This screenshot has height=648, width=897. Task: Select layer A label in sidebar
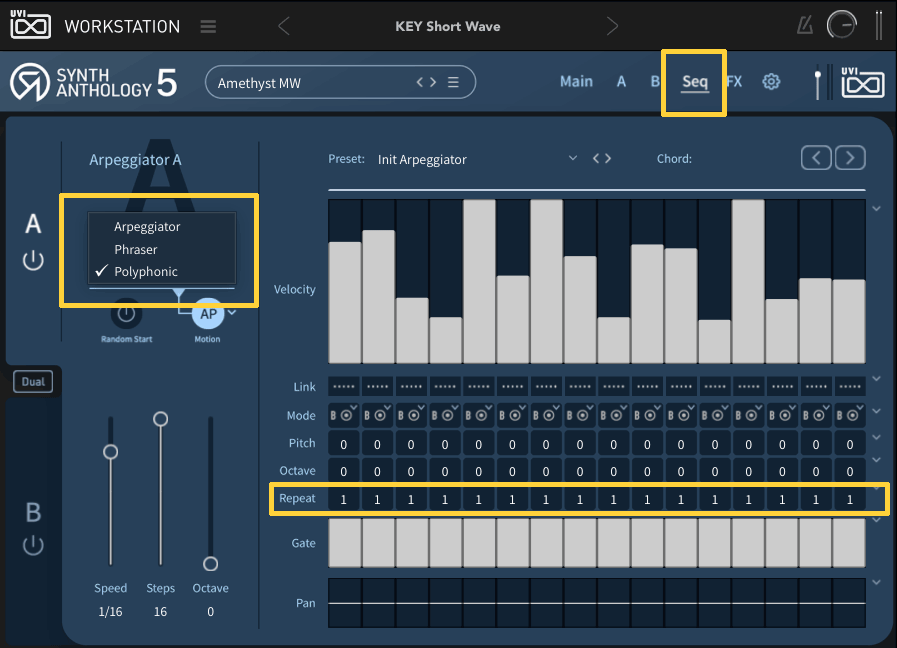[x=33, y=224]
